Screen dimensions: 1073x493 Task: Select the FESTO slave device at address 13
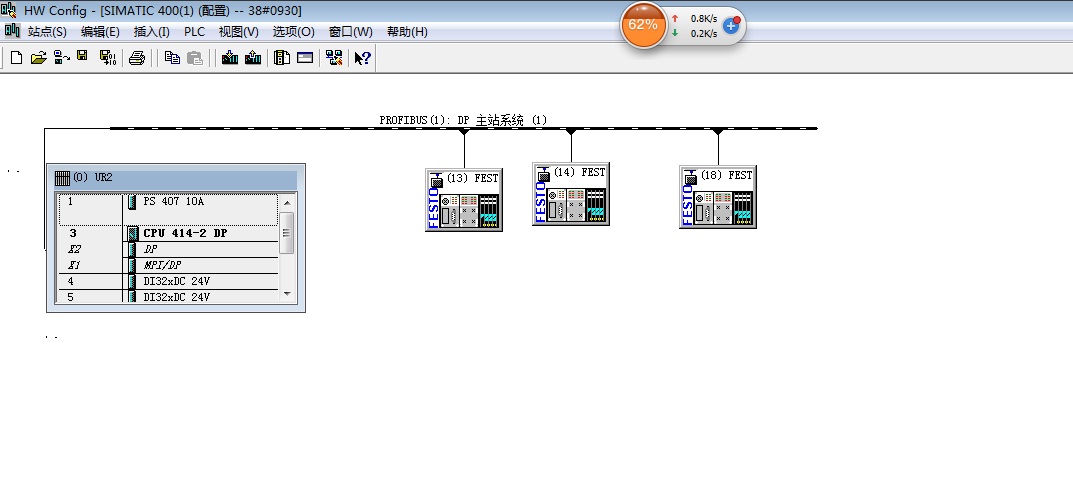pos(464,199)
